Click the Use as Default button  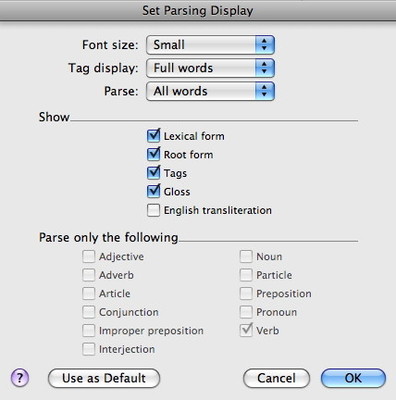(104, 378)
